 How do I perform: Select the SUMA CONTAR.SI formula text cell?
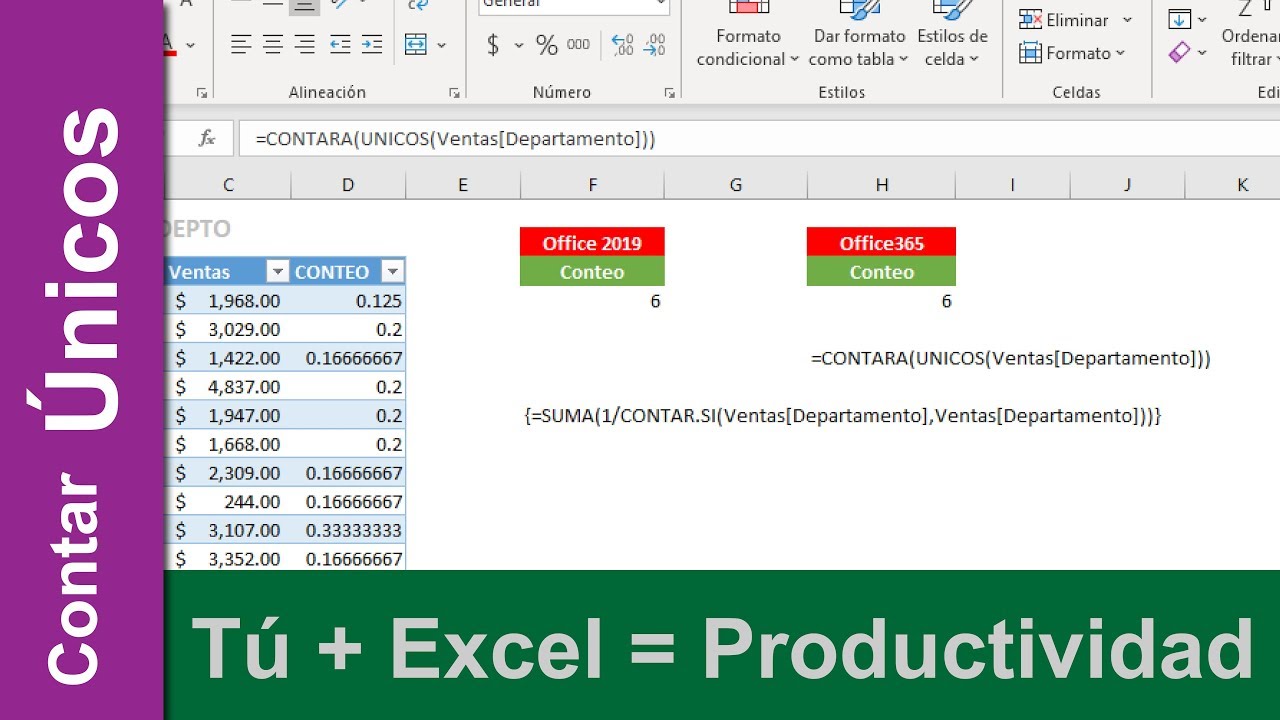(x=842, y=416)
